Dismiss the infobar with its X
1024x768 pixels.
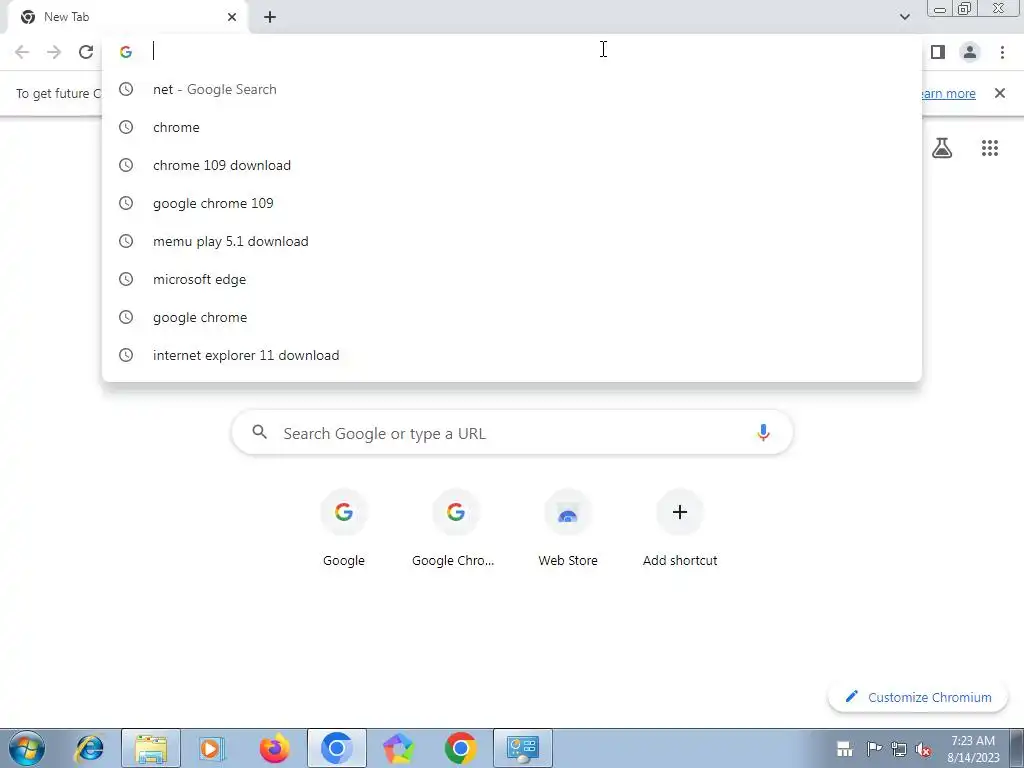point(999,93)
